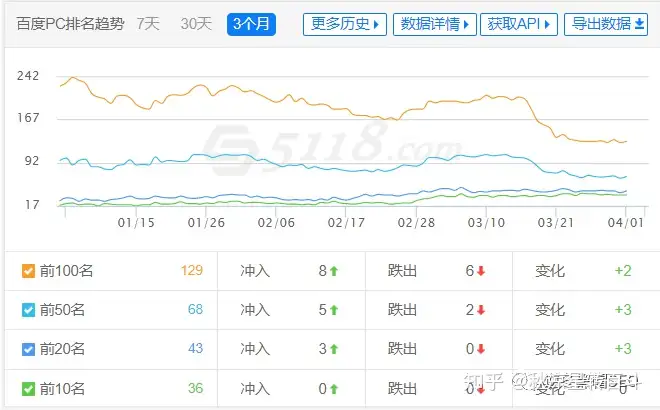
Task: Toggle the 前100名 orange checkbox
Action: coord(28,271)
